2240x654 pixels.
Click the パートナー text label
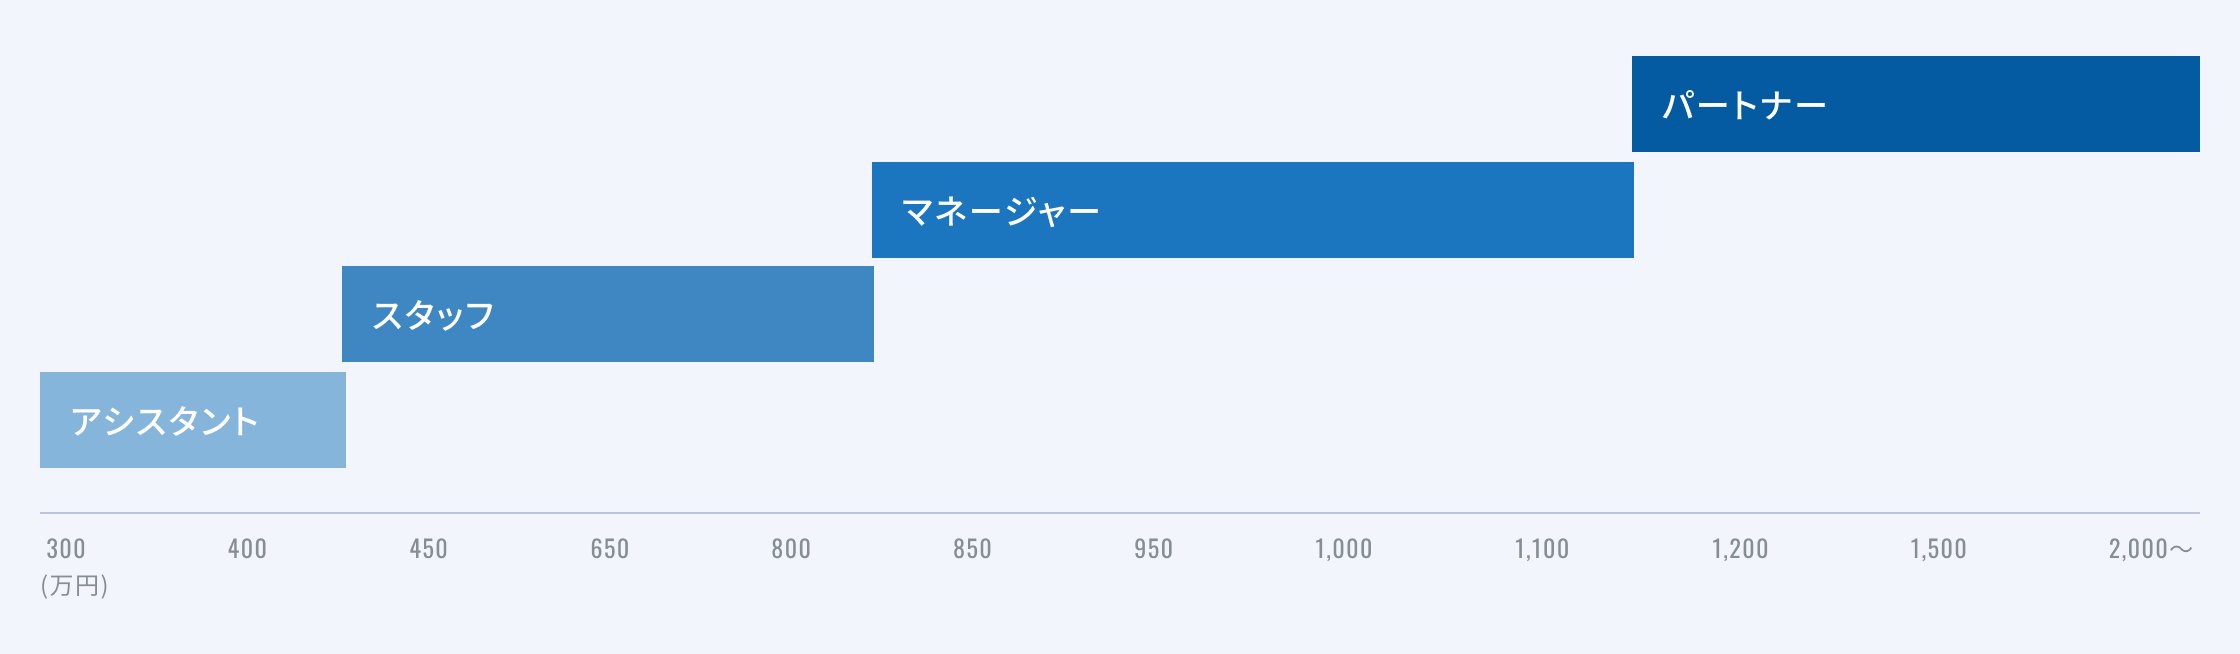(1744, 105)
